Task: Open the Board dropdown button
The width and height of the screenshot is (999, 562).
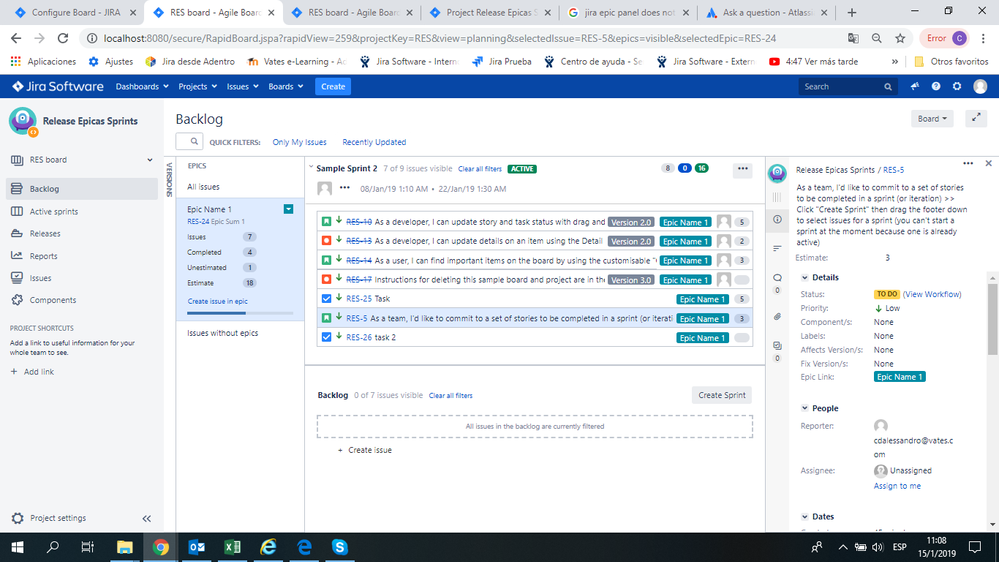Action: pyautogui.click(x=932, y=119)
